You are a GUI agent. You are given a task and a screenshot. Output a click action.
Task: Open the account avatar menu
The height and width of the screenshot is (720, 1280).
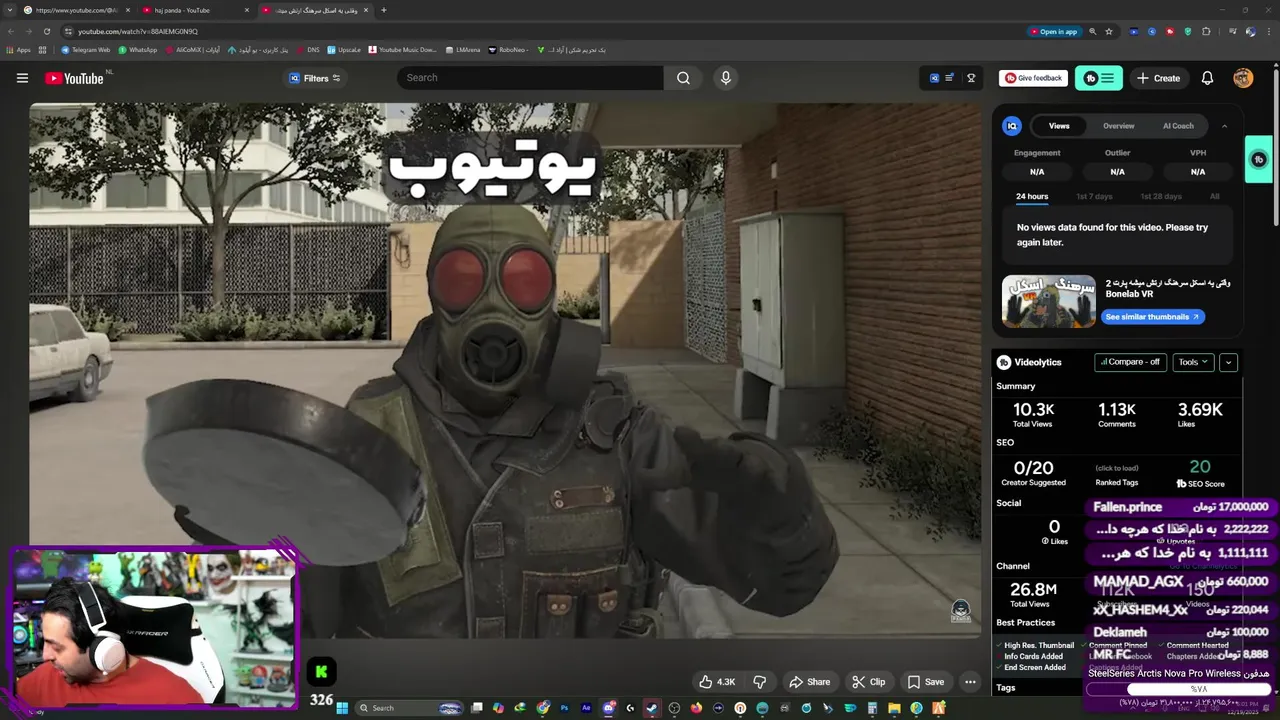1243,78
